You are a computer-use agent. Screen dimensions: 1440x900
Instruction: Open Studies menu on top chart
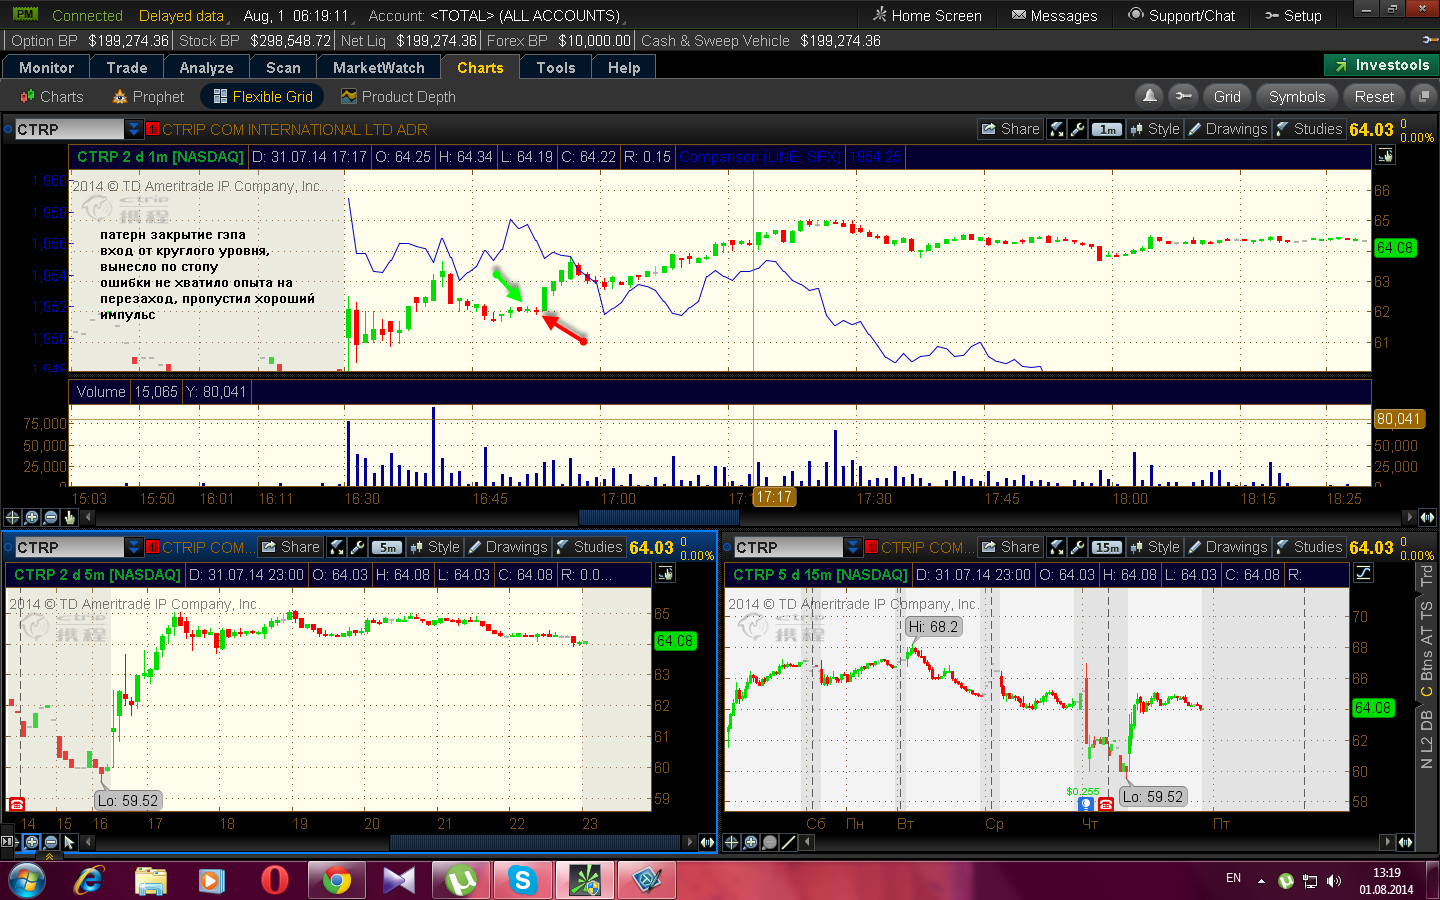1309,129
